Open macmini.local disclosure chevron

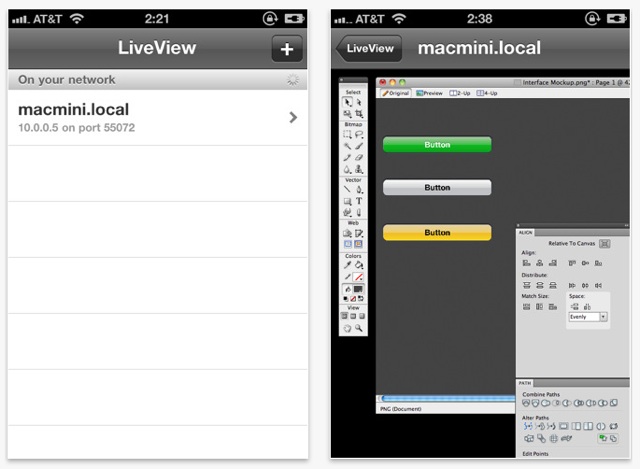coord(292,117)
